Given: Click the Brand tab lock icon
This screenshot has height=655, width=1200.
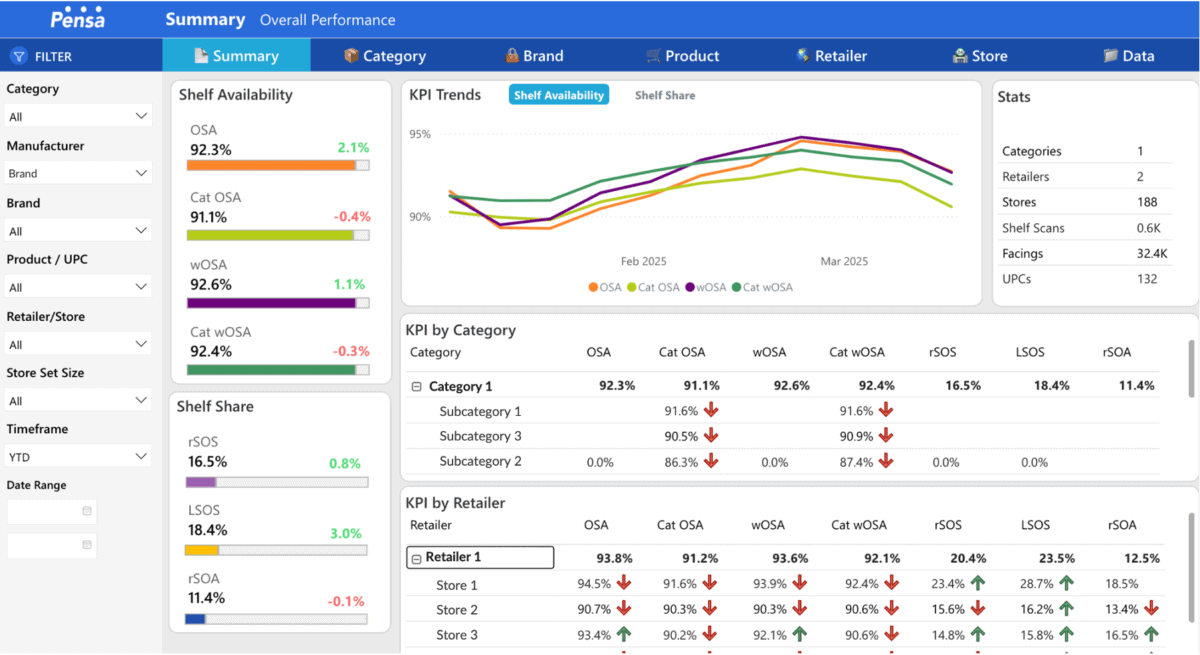Looking at the screenshot, I should (x=511, y=56).
